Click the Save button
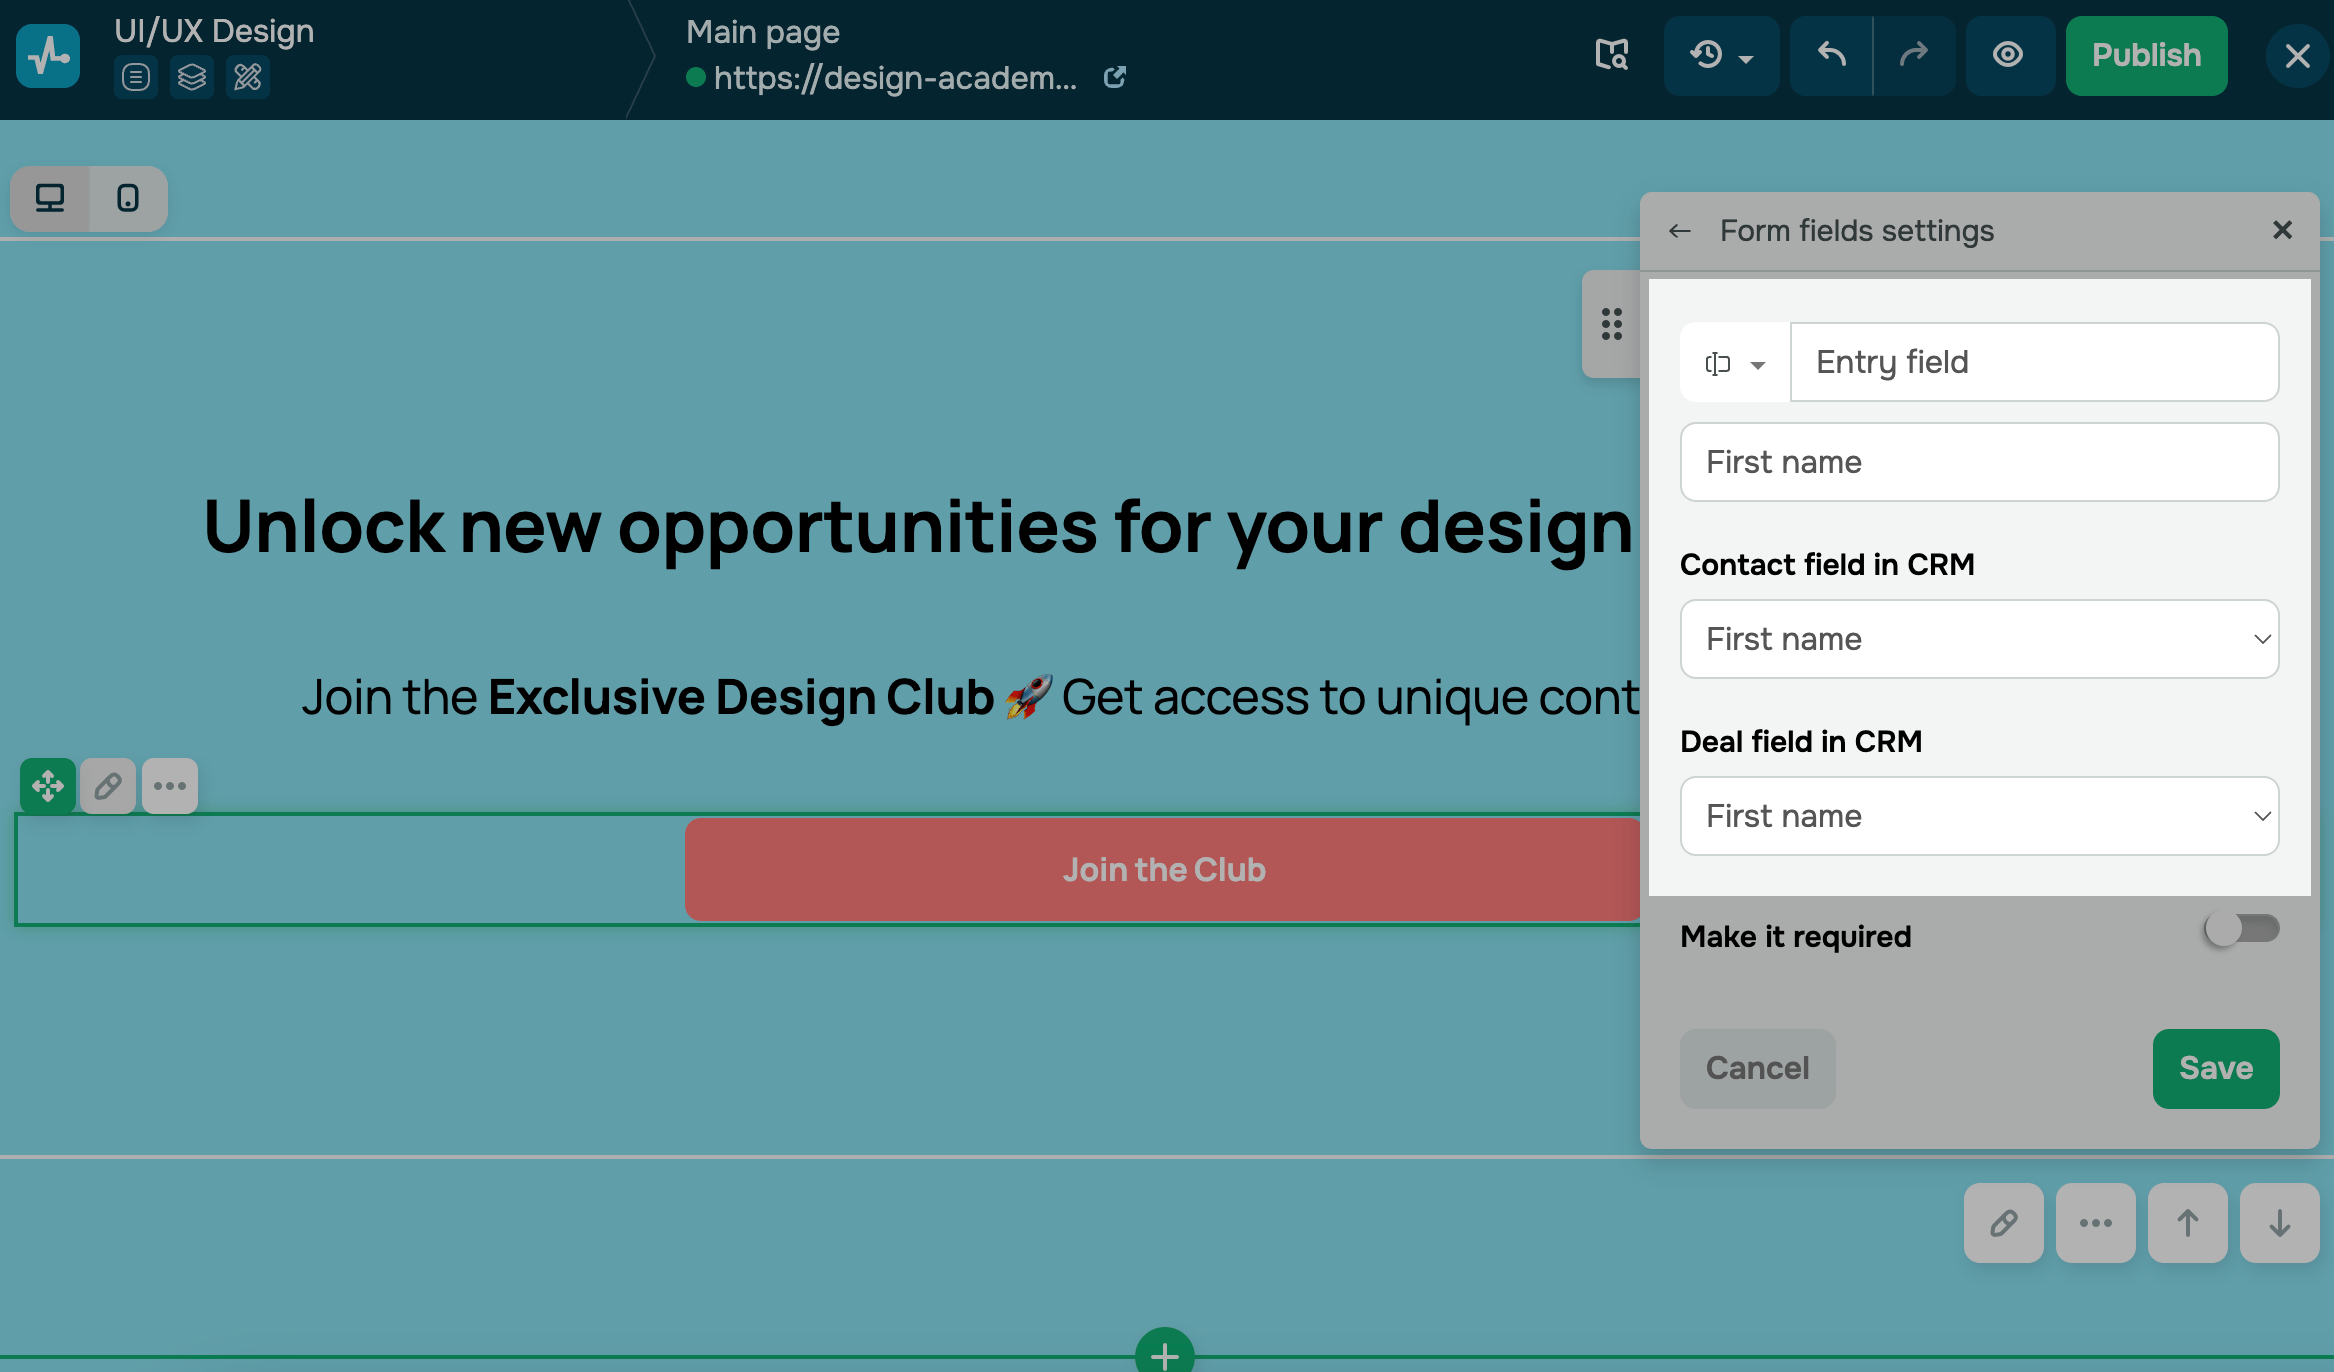 tap(2215, 1068)
